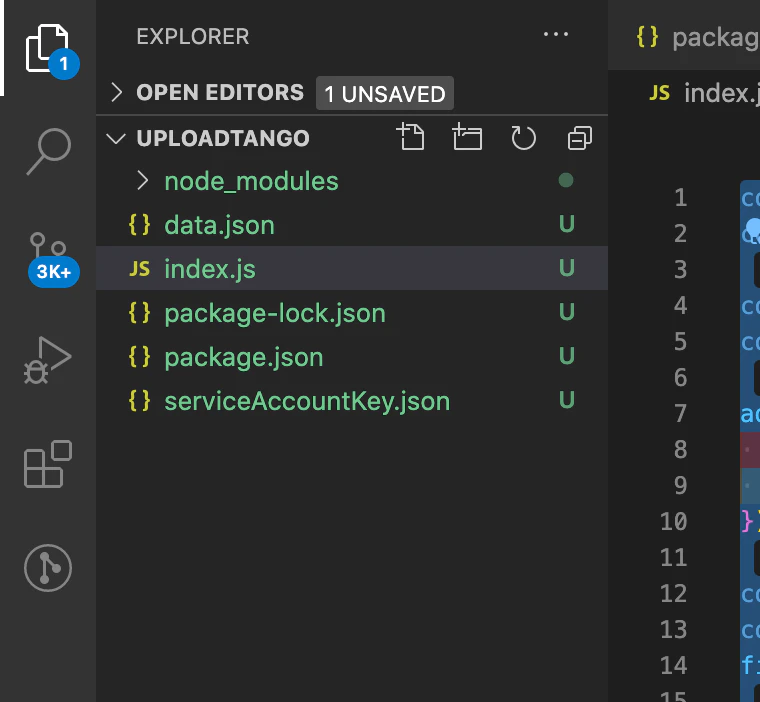
Task: Click the EXPLORER panel title
Action: 193,36
